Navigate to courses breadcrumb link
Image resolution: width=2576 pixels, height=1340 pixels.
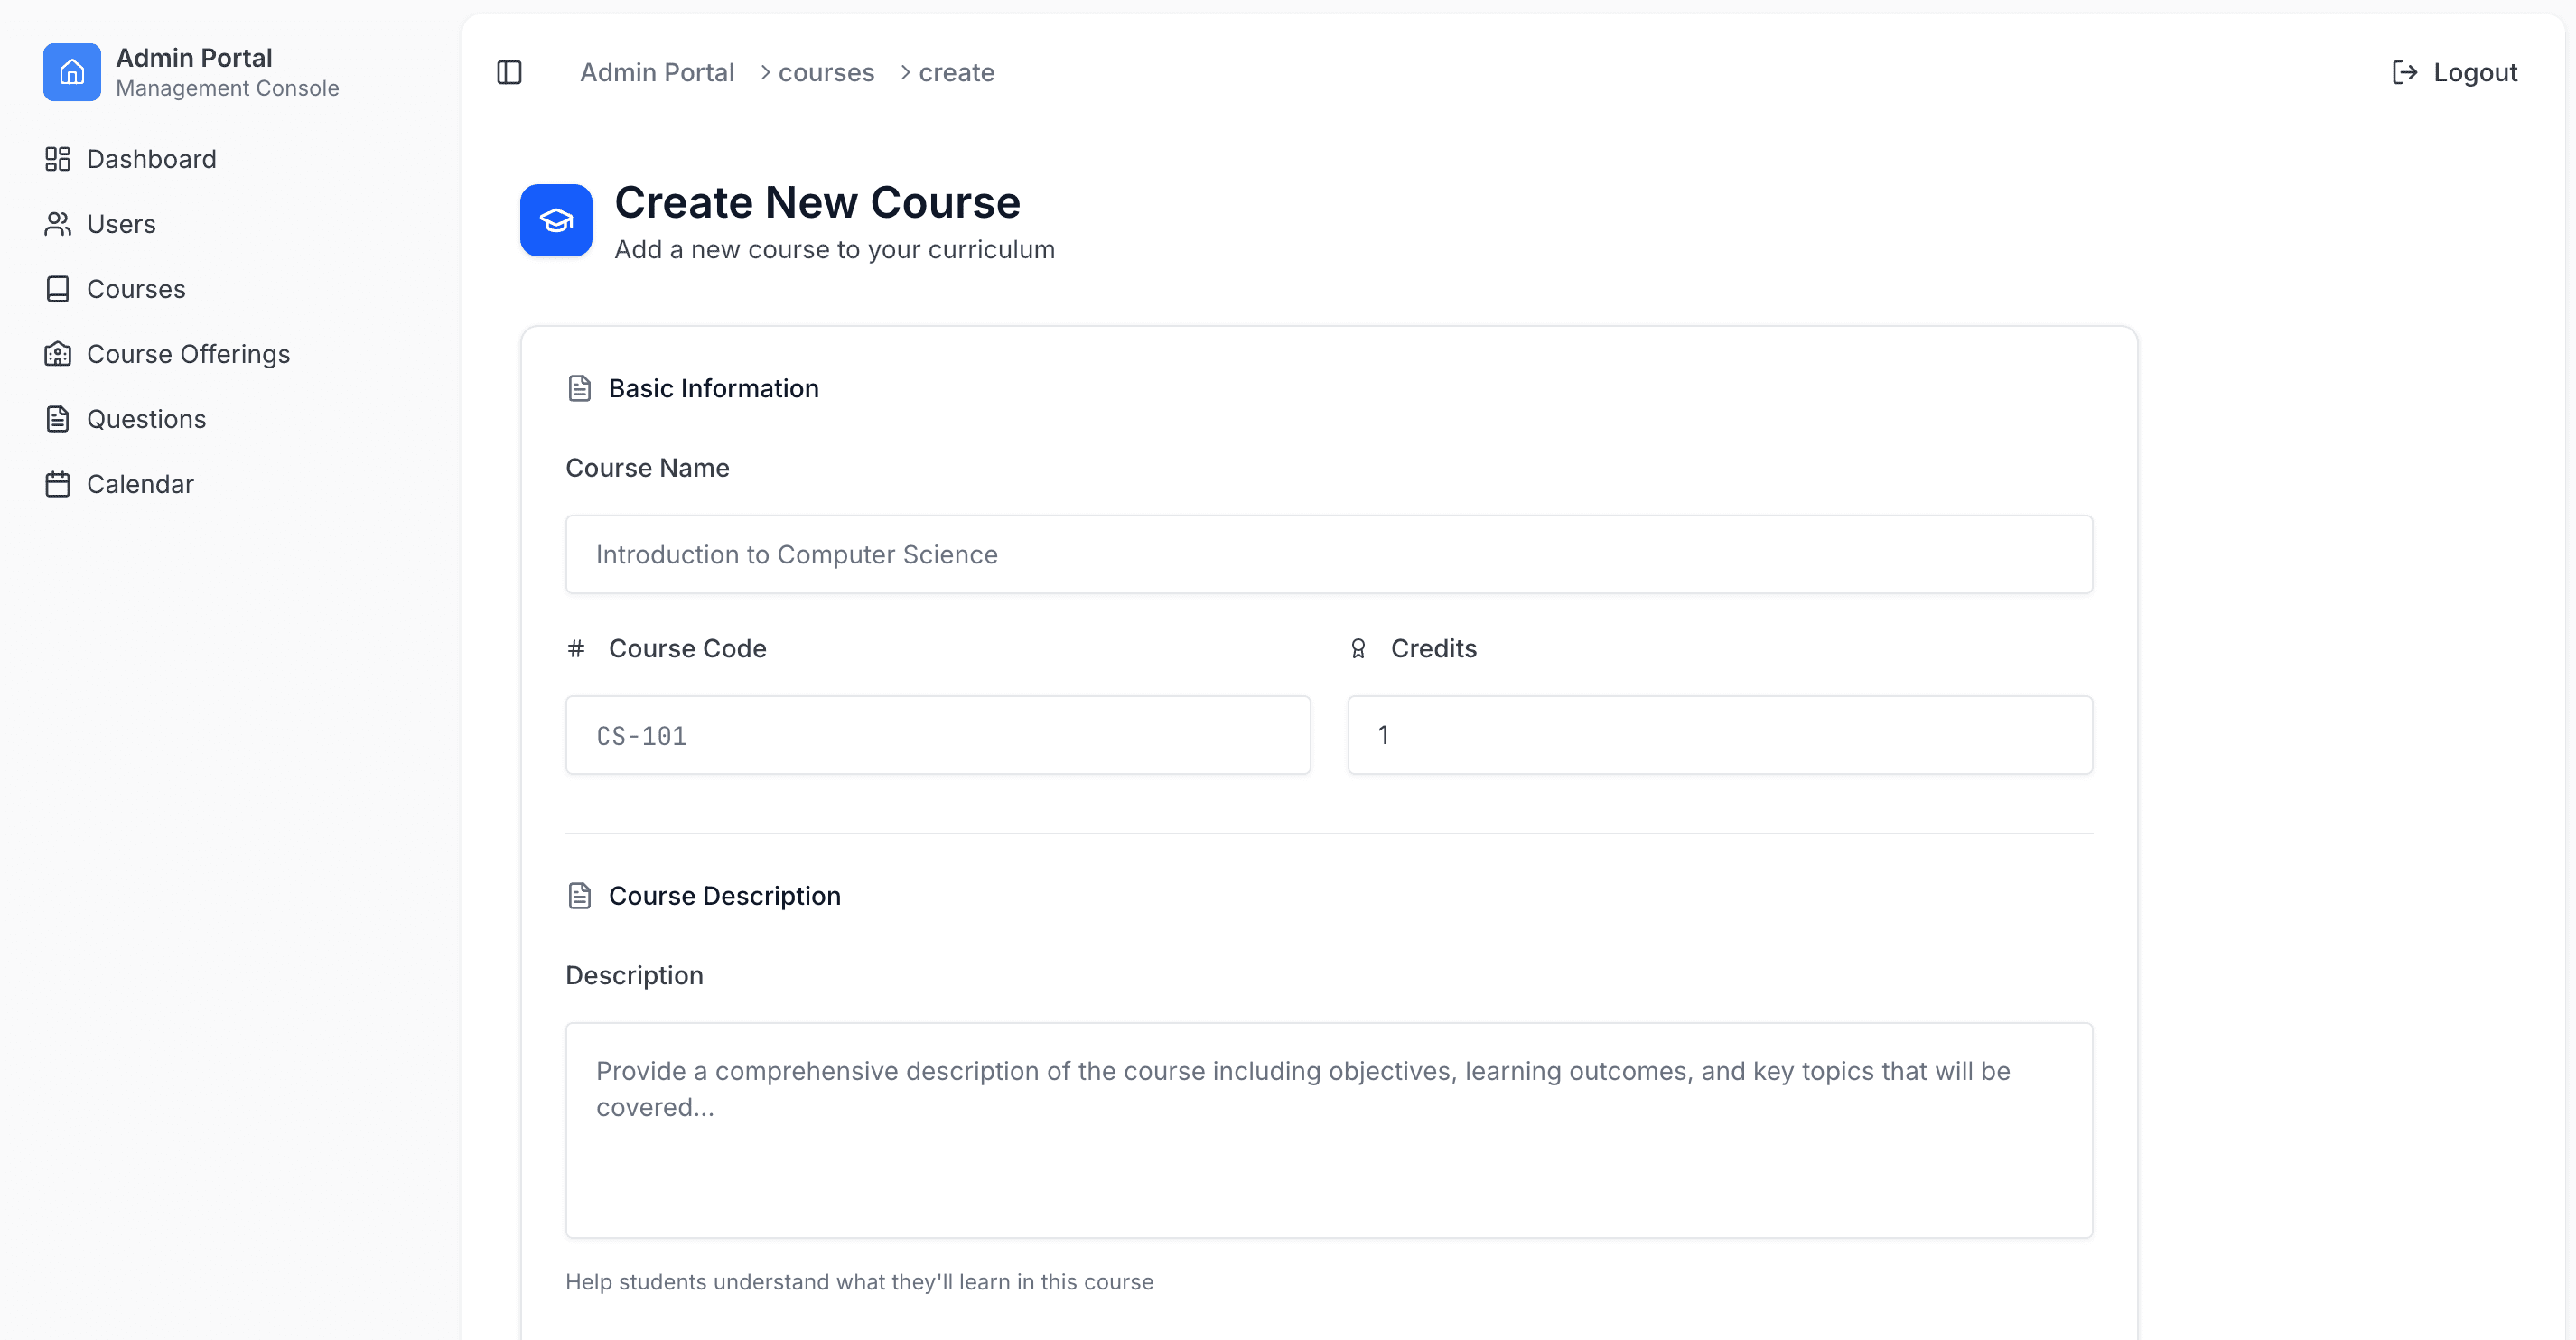pyautogui.click(x=826, y=72)
